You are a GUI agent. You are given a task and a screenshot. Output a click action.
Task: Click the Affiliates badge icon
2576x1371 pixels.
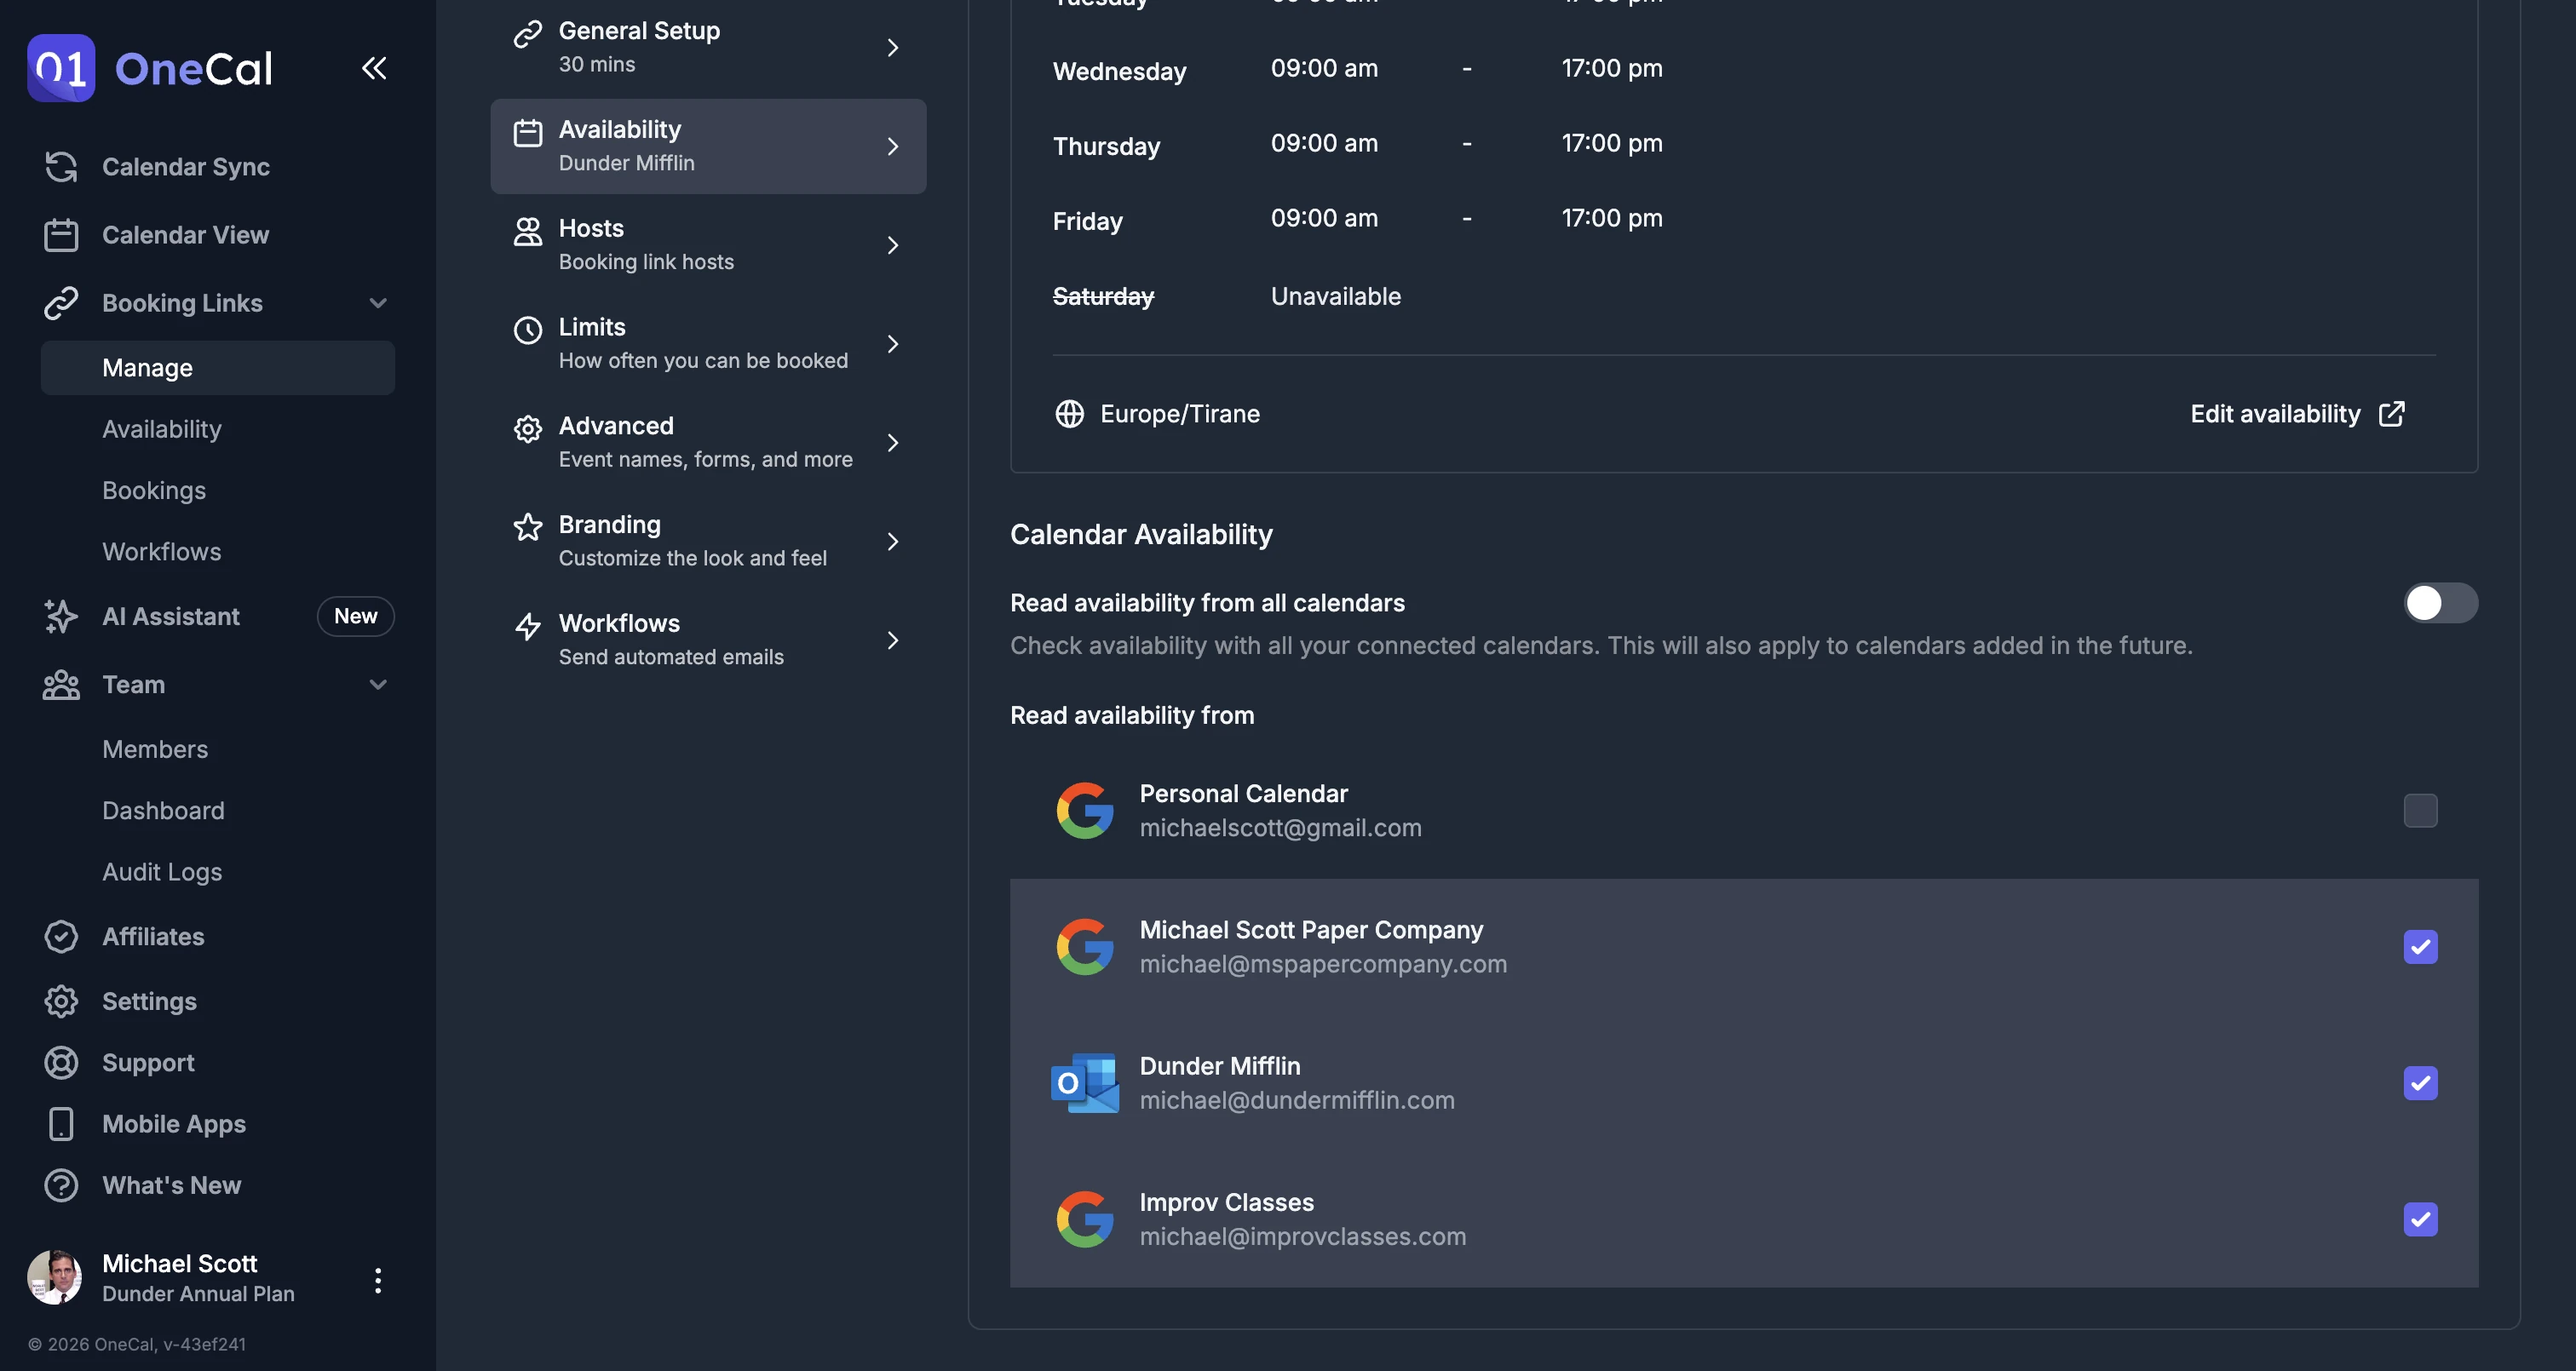[61, 937]
